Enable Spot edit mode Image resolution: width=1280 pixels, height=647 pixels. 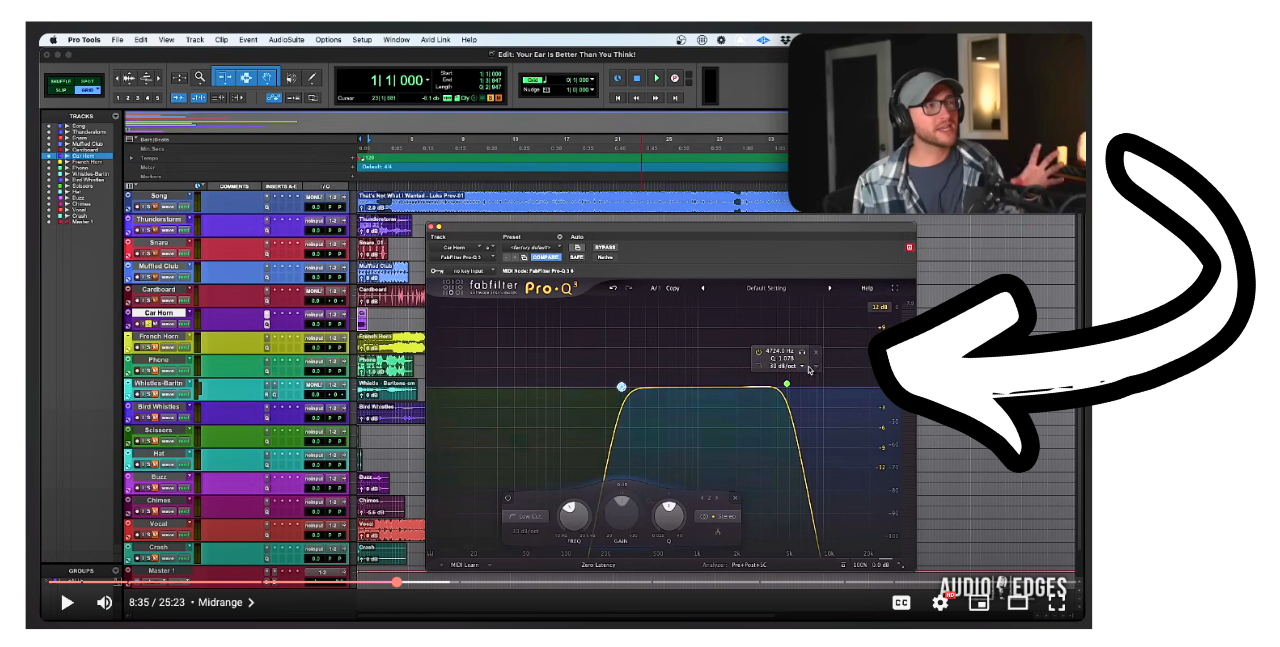coord(88,80)
